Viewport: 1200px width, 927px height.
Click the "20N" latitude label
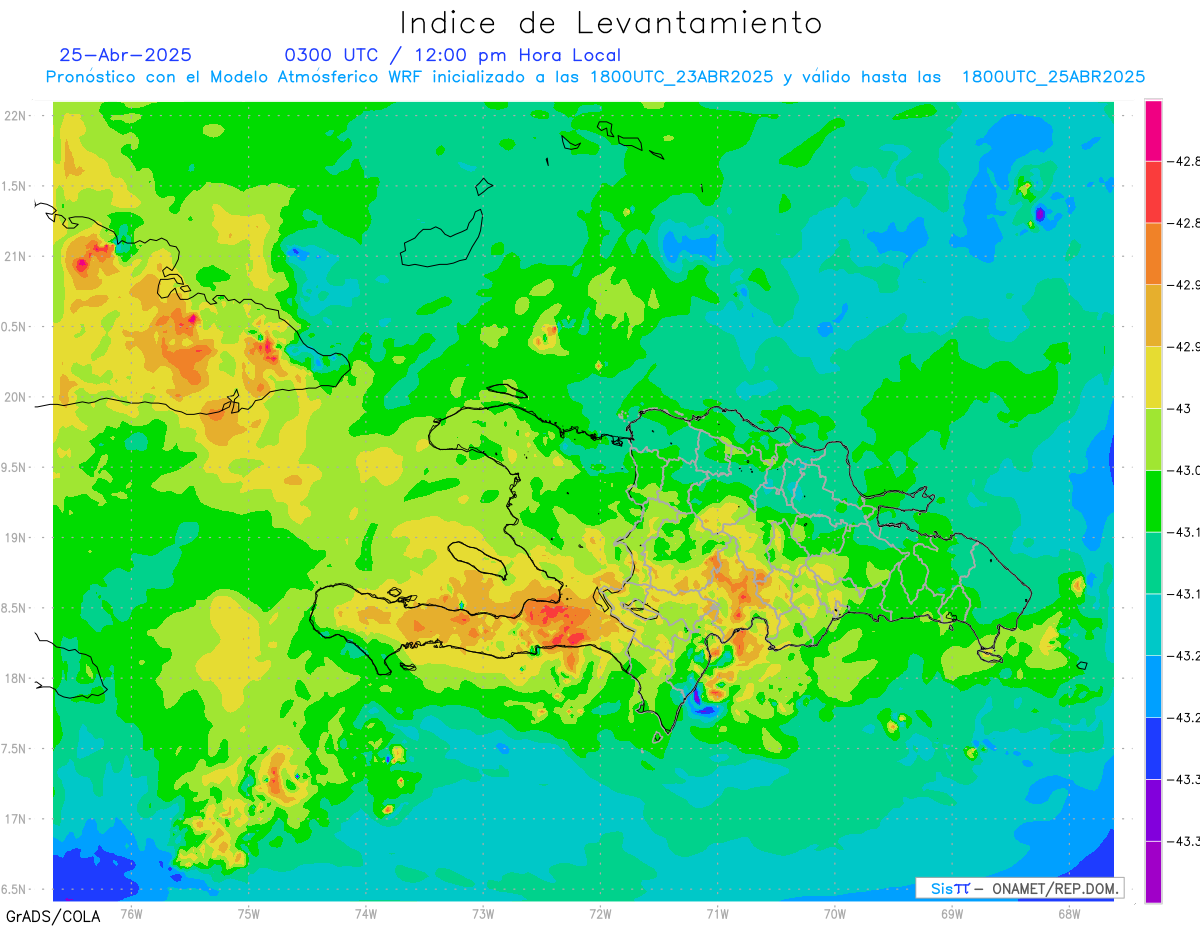tap(17, 397)
